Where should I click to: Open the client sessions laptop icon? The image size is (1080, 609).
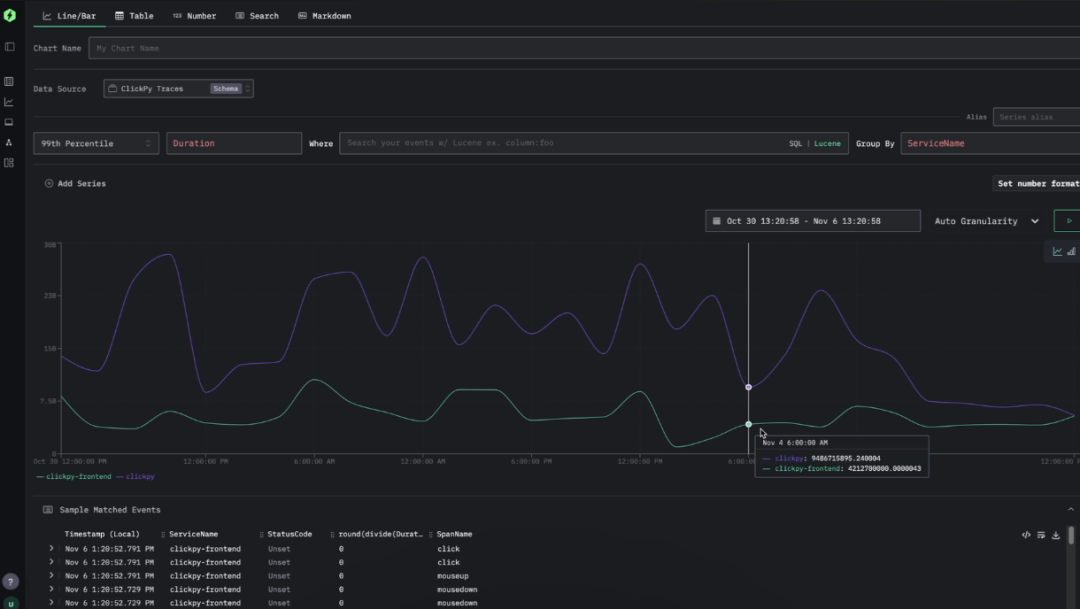point(9,122)
